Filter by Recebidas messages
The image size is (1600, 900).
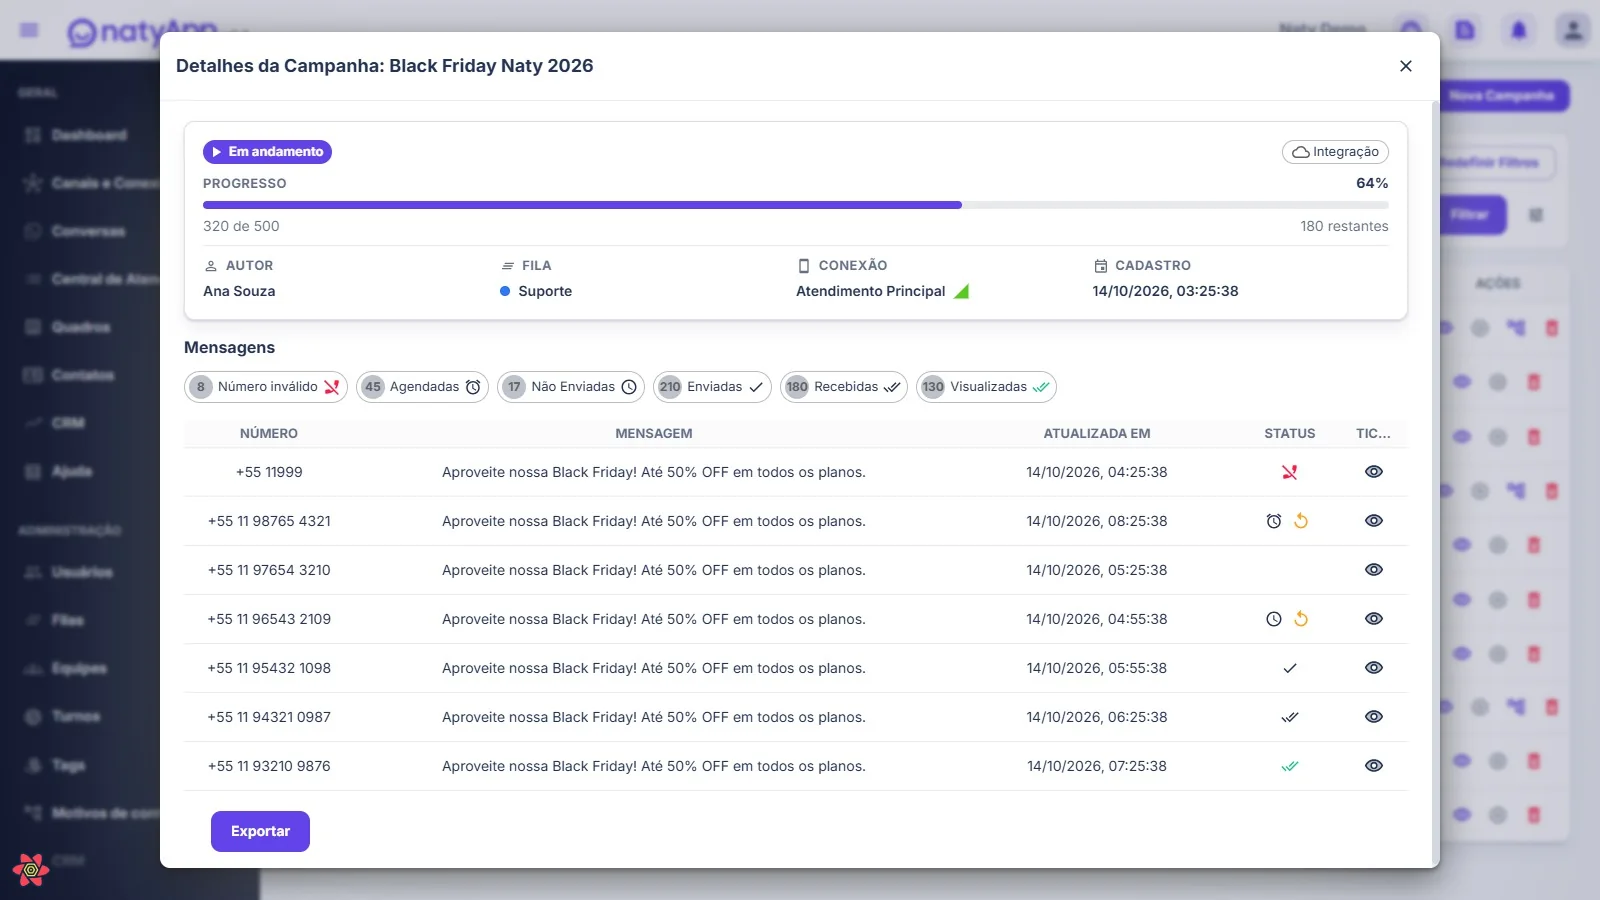844,387
